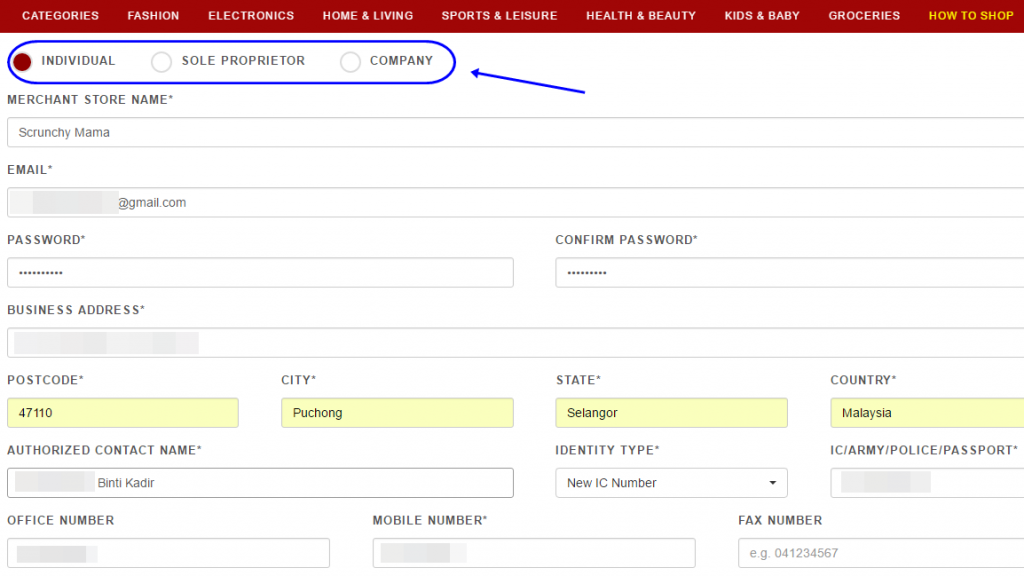Open the Electronics category

point(251,16)
